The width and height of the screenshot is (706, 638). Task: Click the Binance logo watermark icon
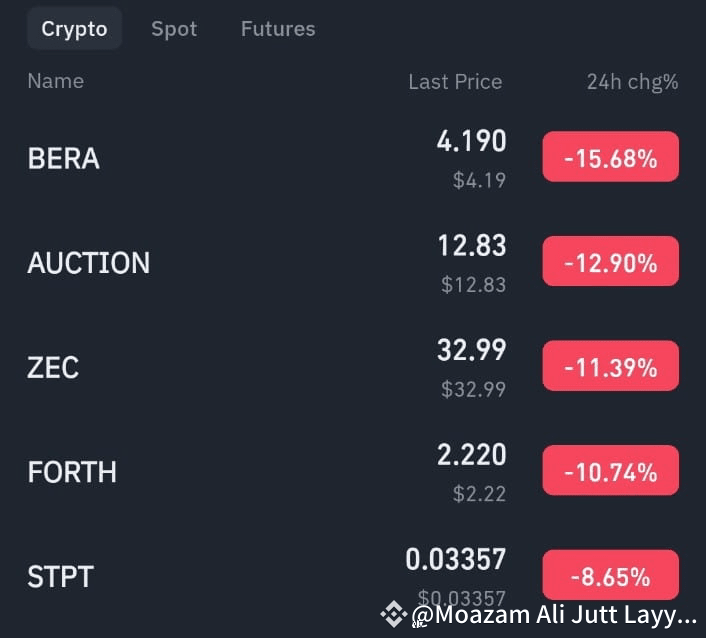(x=394, y=614)
